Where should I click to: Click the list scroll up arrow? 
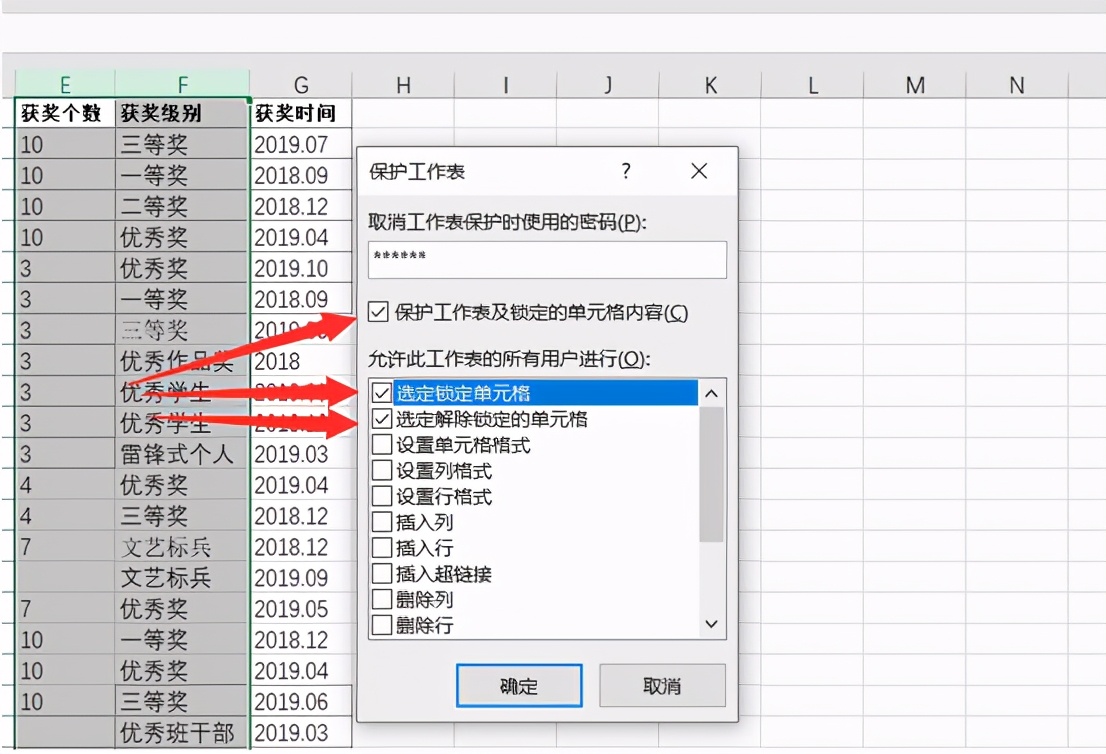click(x=712, y=394)
